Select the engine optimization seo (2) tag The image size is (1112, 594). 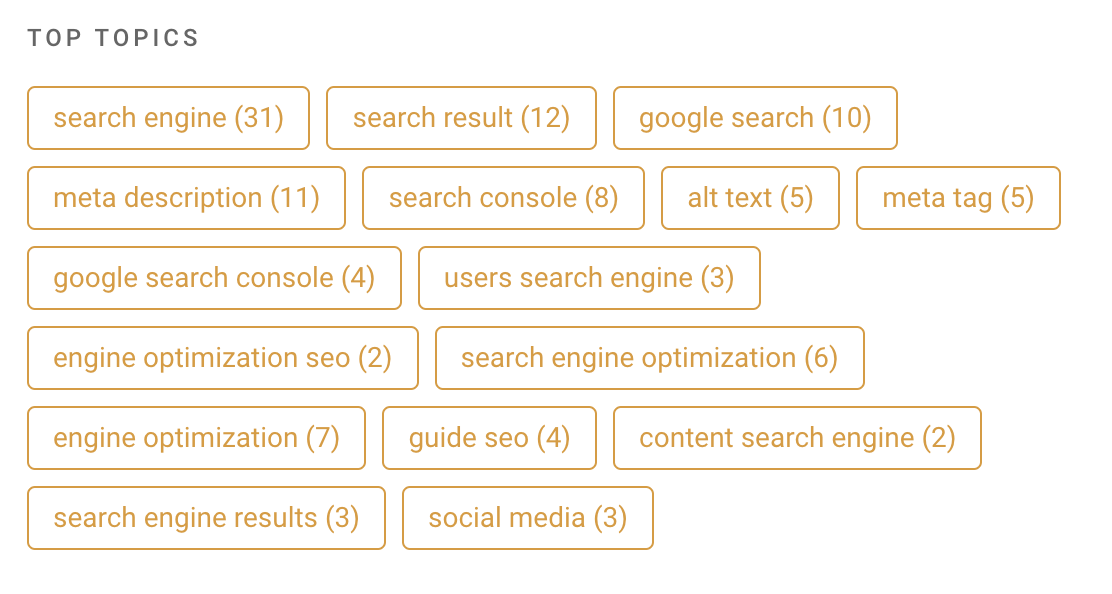[x=222, y=358]
